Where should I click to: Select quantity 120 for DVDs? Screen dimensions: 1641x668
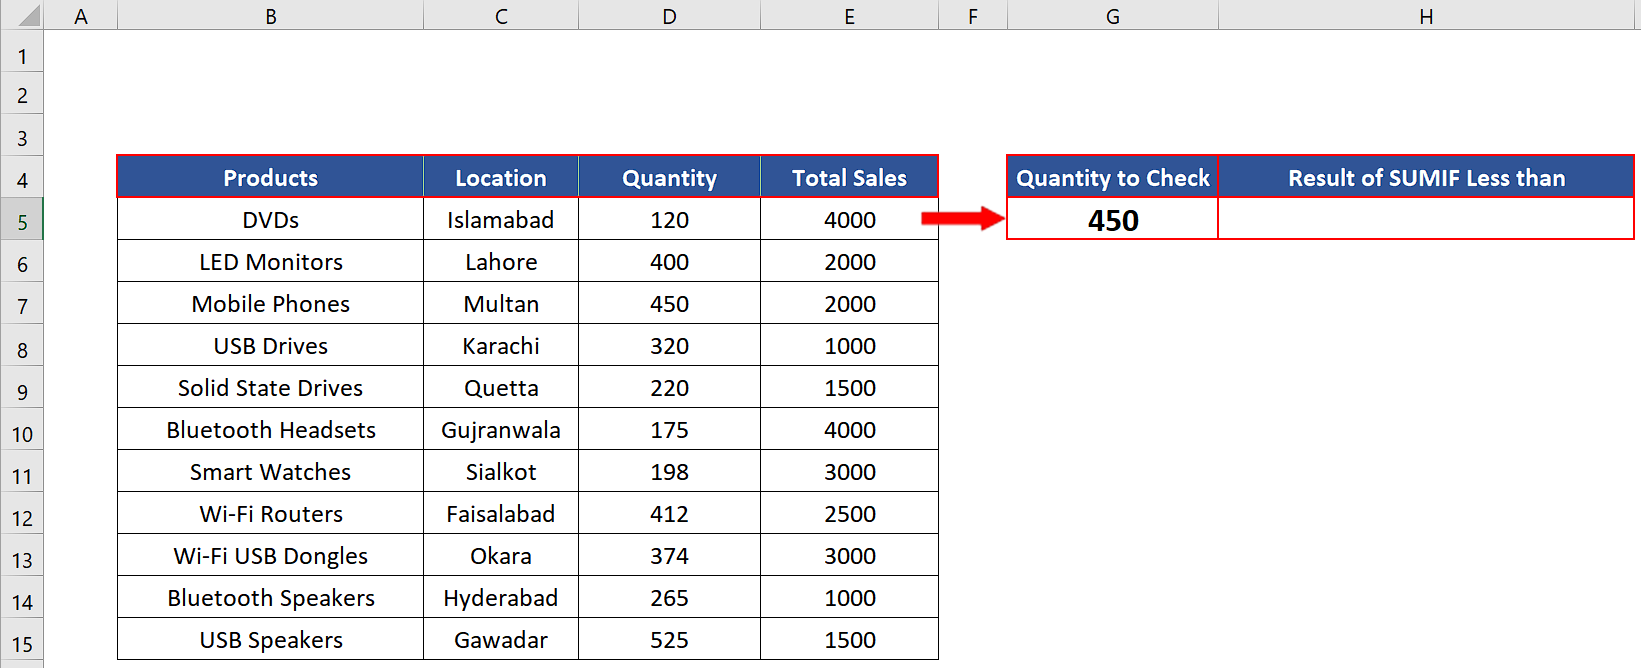click(x=669, y=219)
